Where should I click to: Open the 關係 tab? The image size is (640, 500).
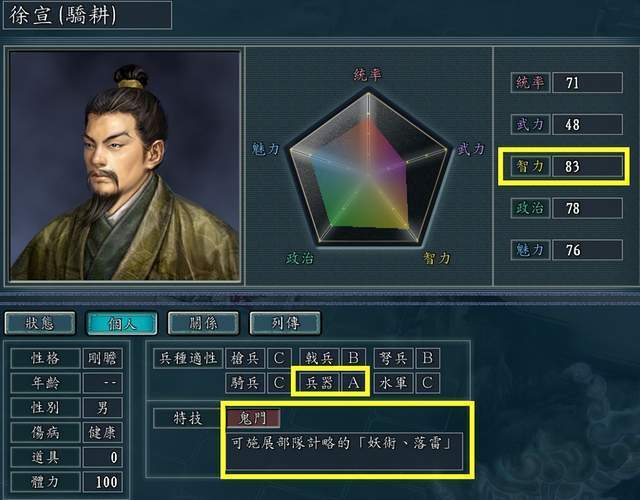203,323
